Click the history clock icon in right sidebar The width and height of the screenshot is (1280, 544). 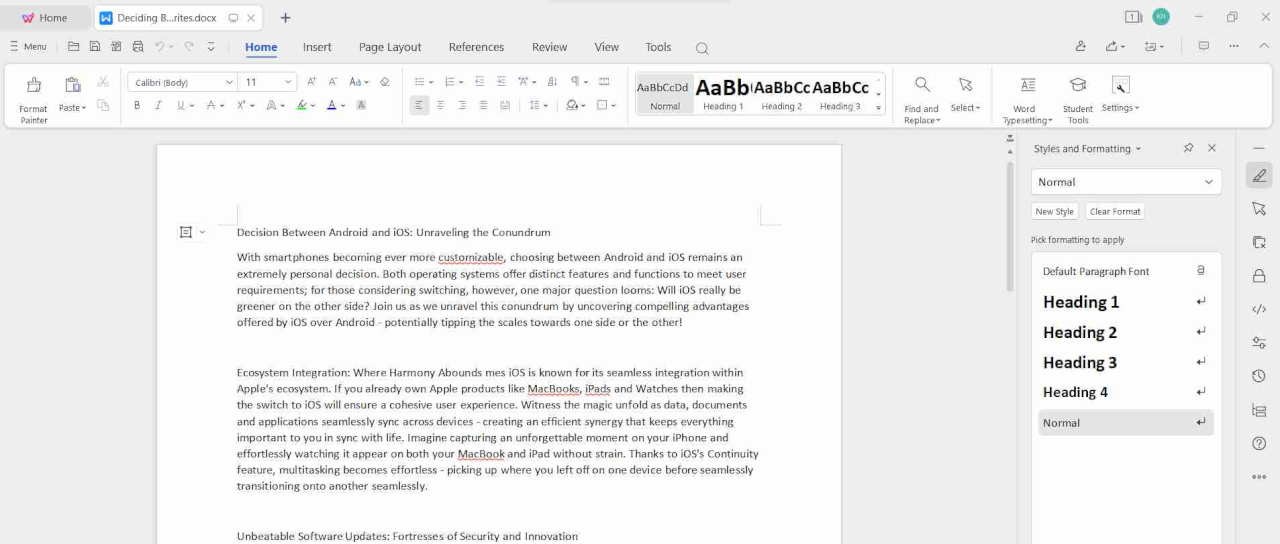coord(1259,376)
